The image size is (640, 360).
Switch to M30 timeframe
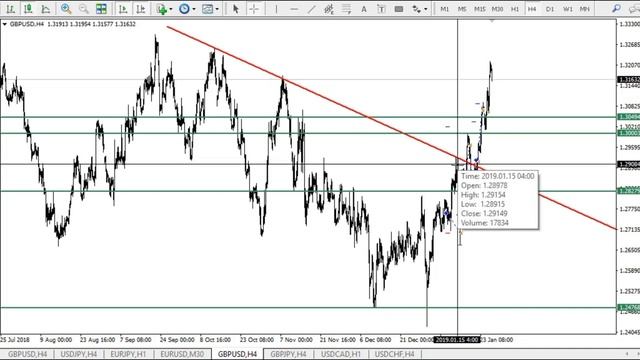(497, 9)
